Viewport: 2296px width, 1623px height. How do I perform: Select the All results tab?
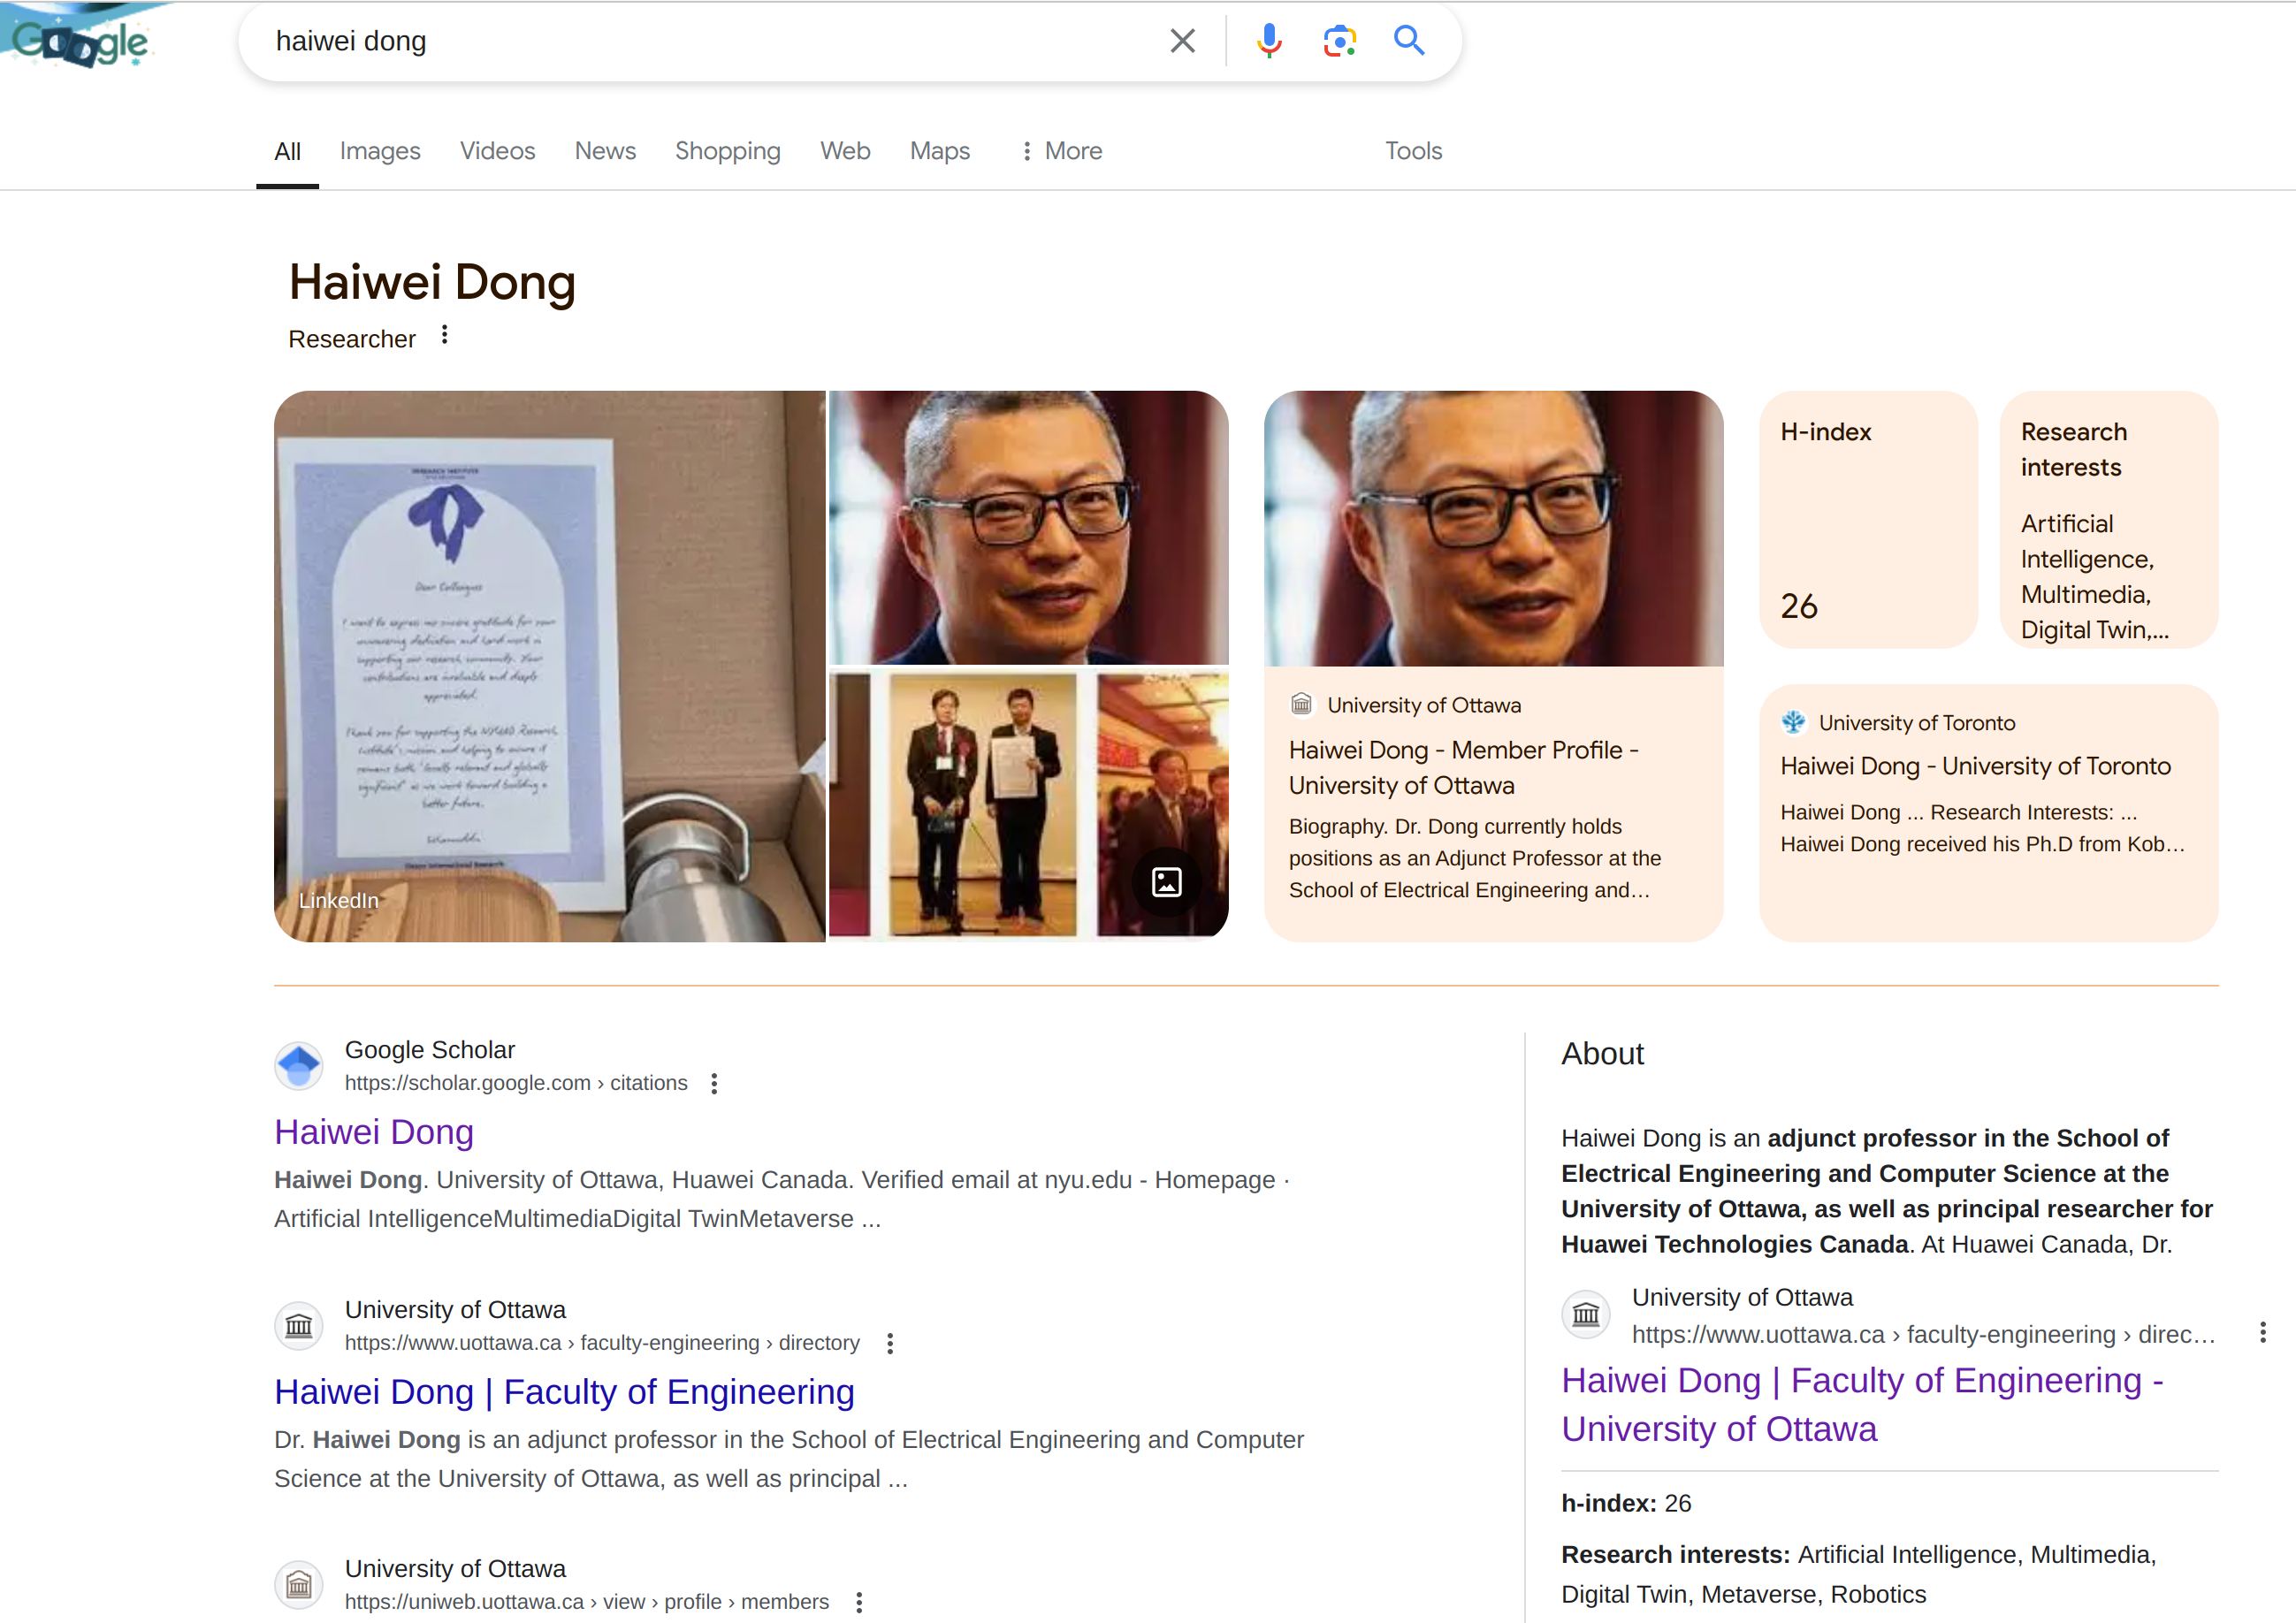[x=287, y=151]
